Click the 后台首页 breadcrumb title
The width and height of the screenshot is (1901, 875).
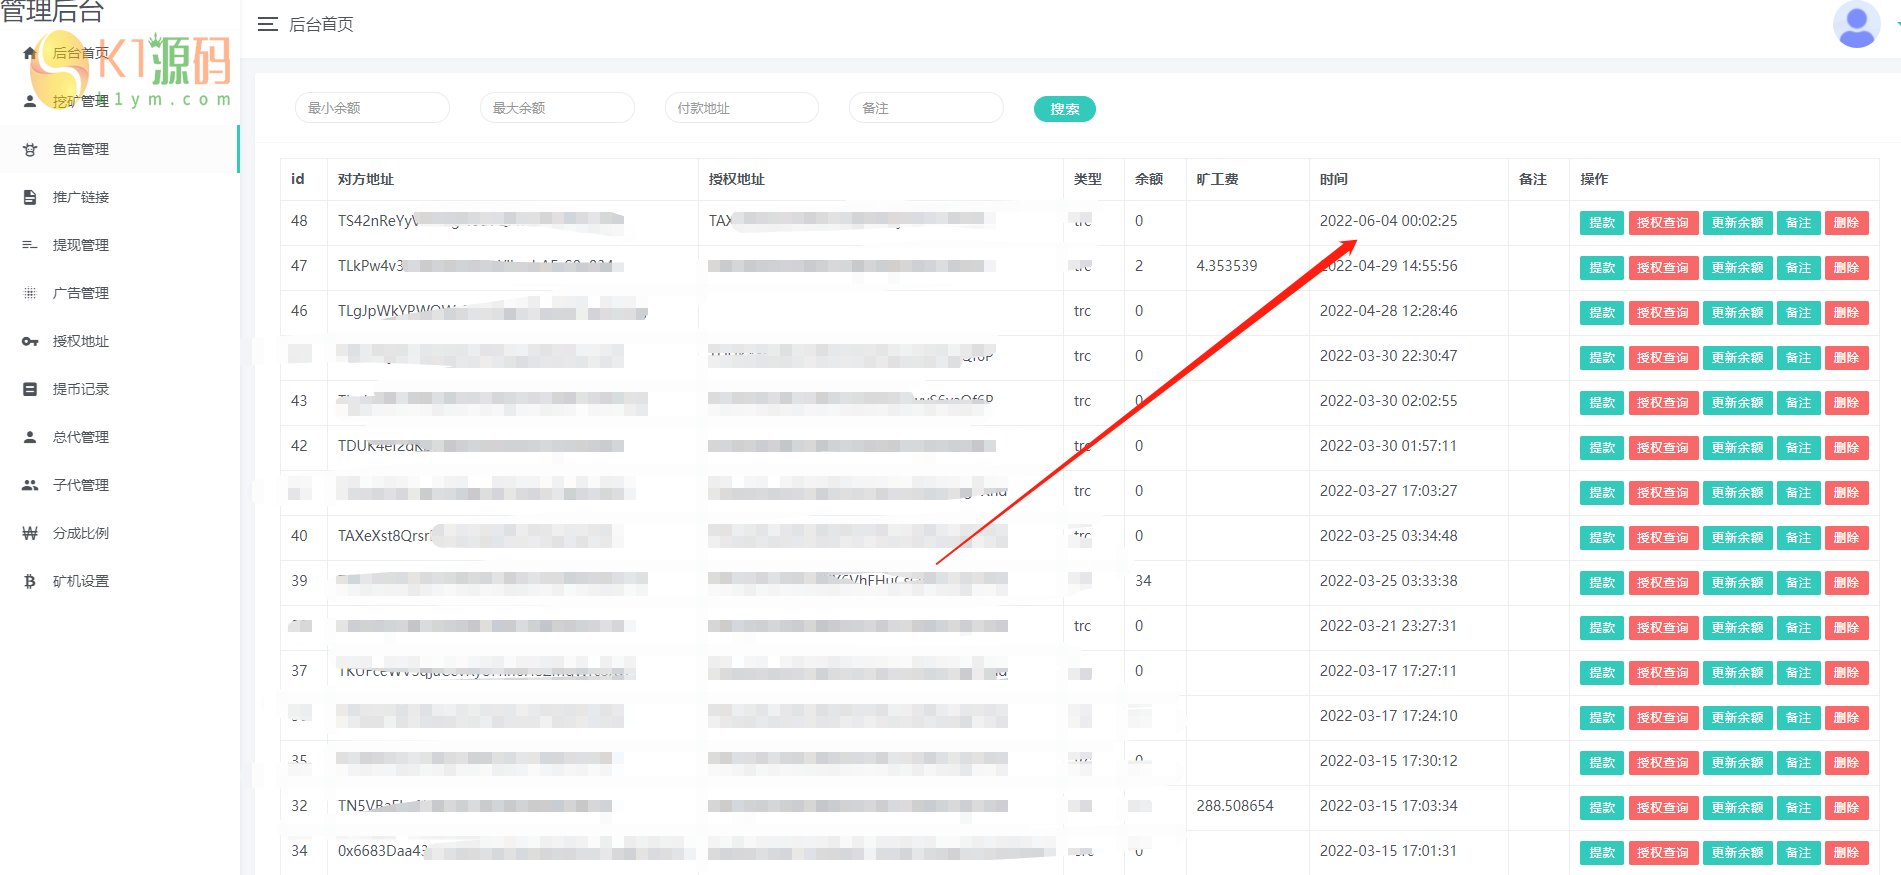(x=321, y=24)
